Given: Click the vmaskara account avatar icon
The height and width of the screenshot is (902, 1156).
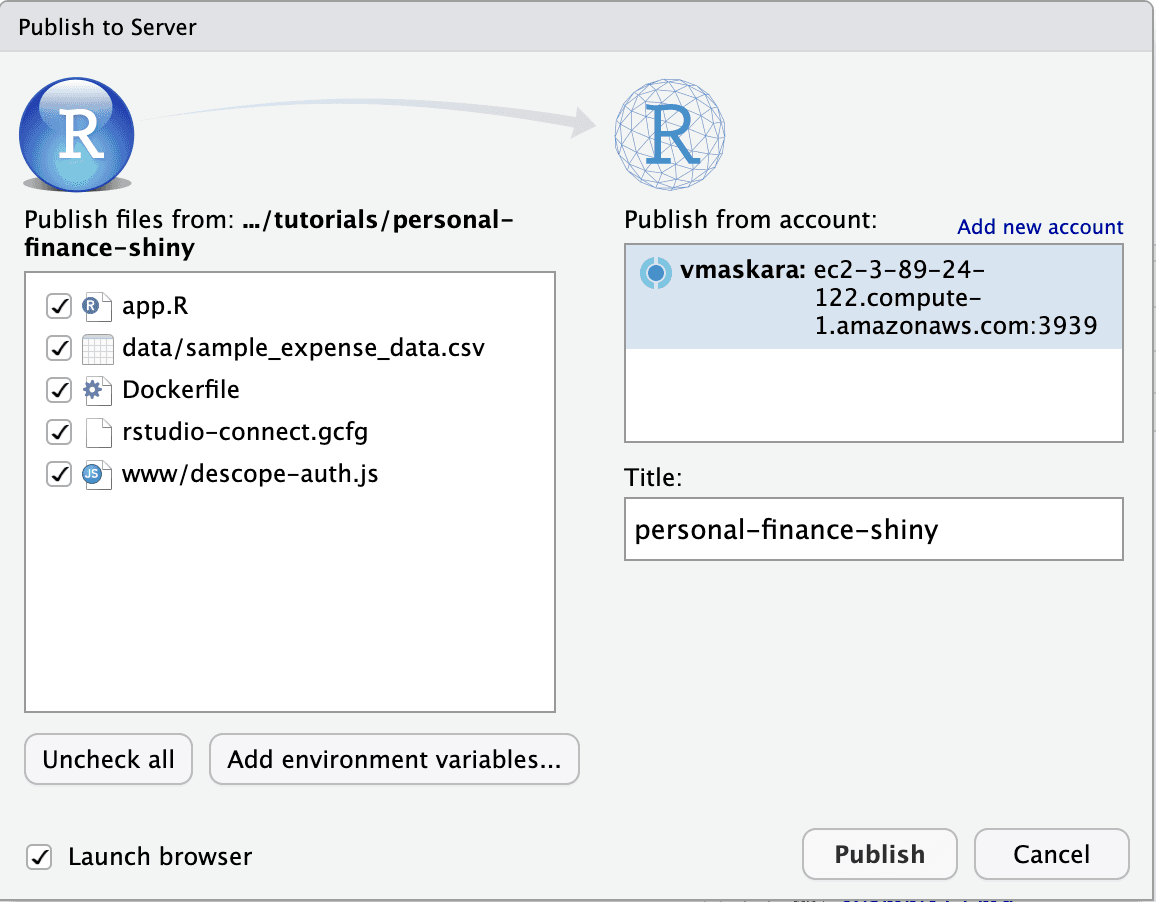Looking at the screenshot, I should click(x=656, y=272).
